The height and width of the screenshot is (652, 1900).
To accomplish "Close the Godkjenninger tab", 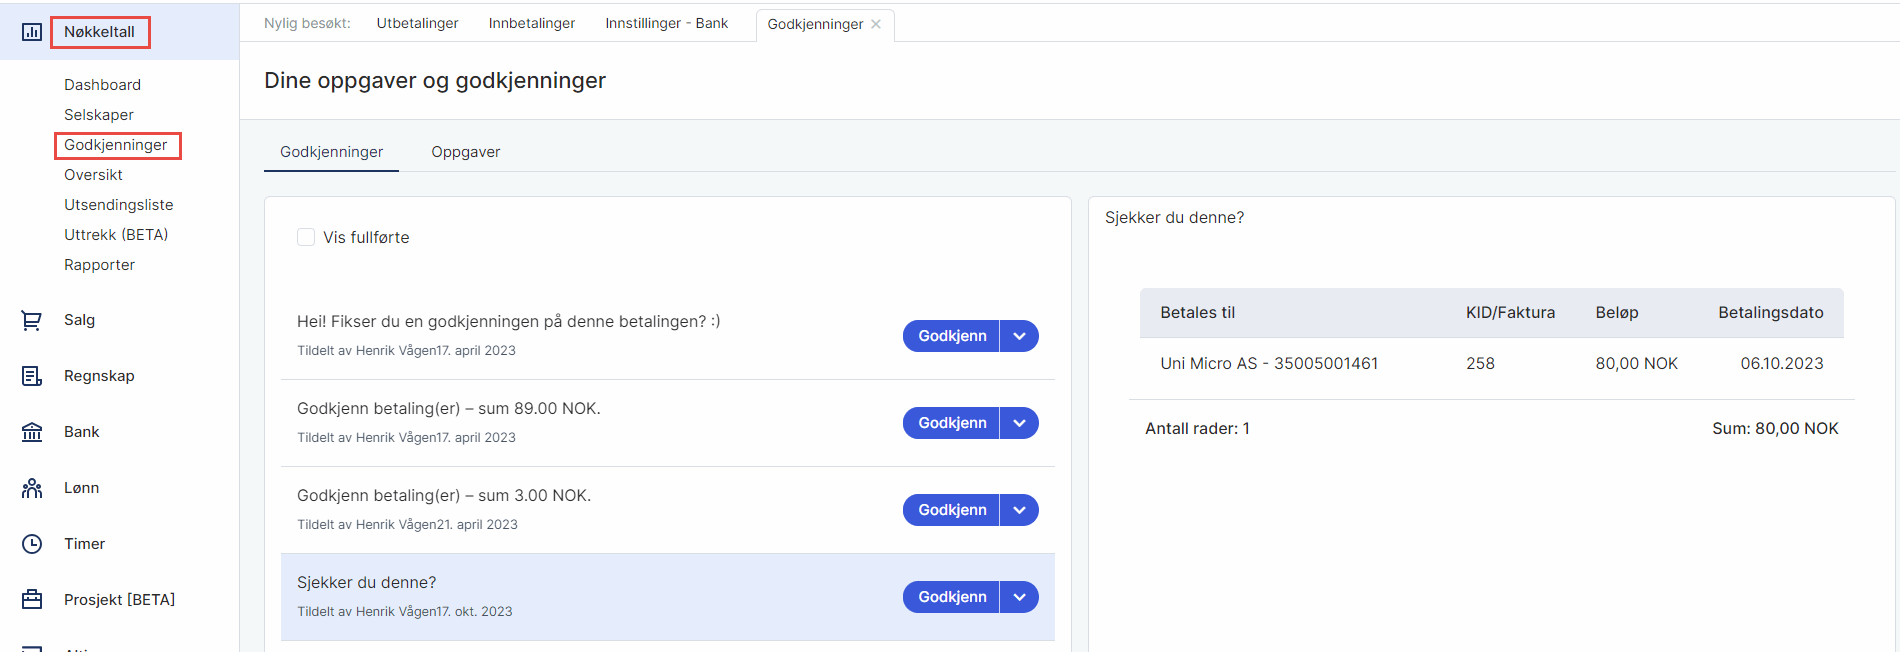I will (876, 24).
